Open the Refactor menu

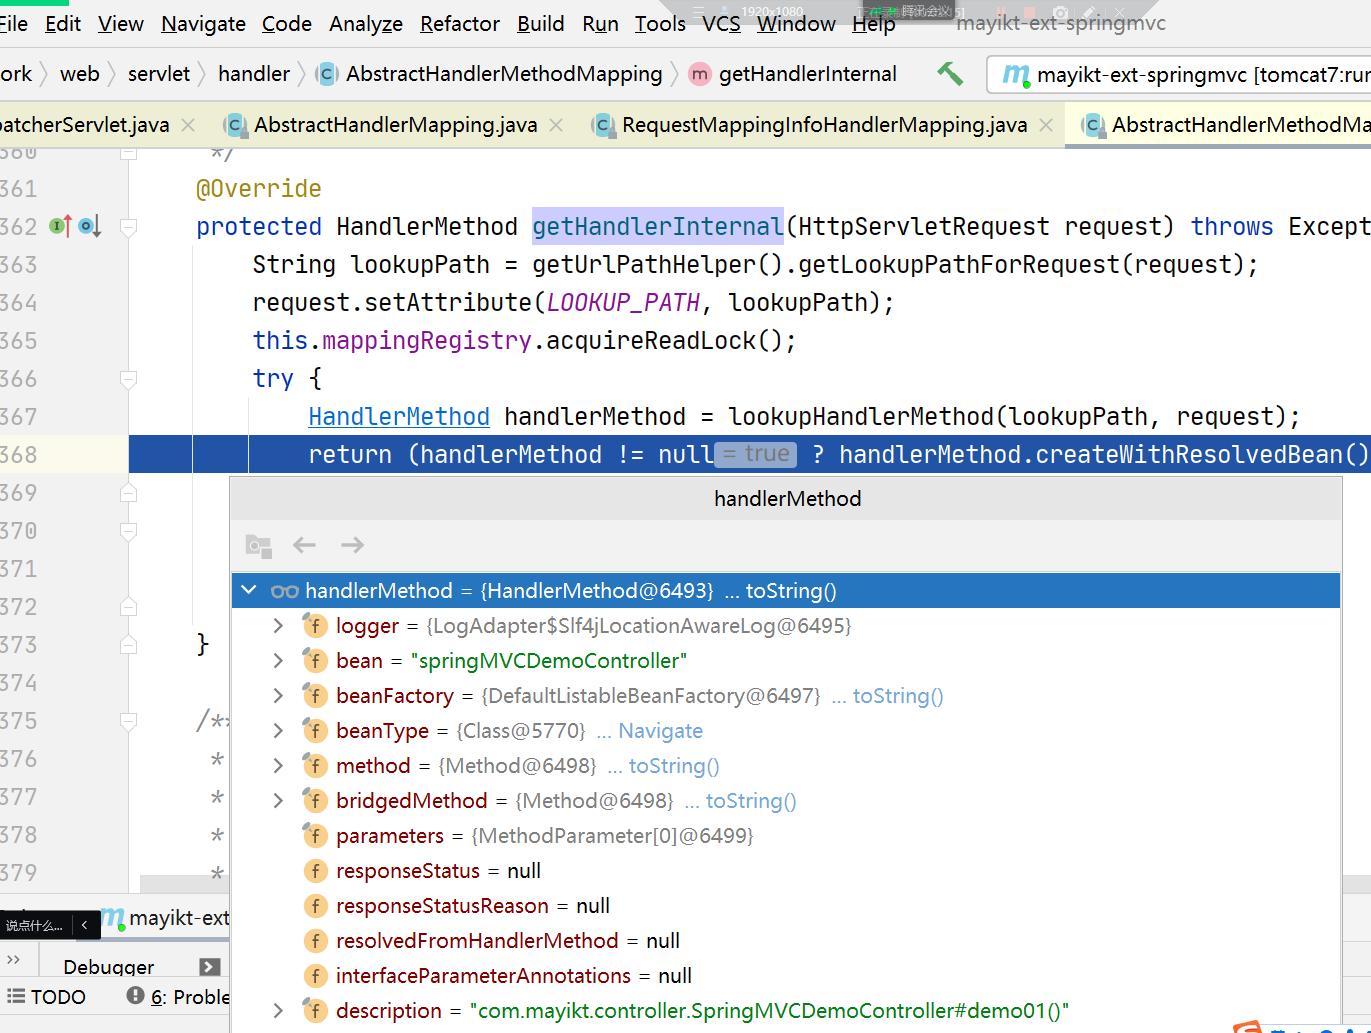[459, 23]
